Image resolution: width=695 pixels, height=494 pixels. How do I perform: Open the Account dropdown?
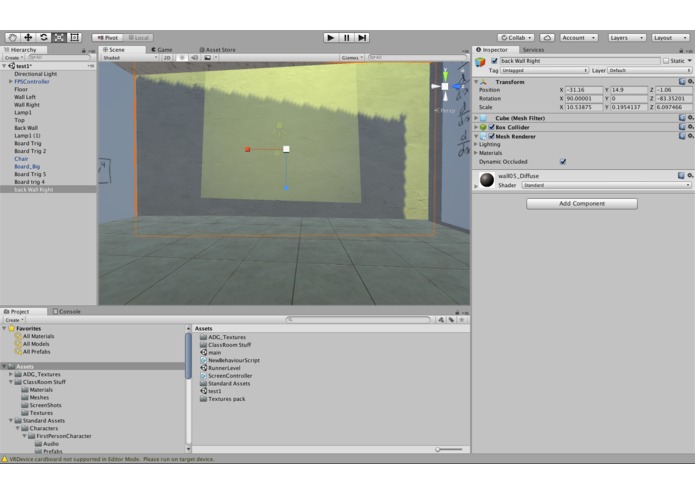pos(579,38)
